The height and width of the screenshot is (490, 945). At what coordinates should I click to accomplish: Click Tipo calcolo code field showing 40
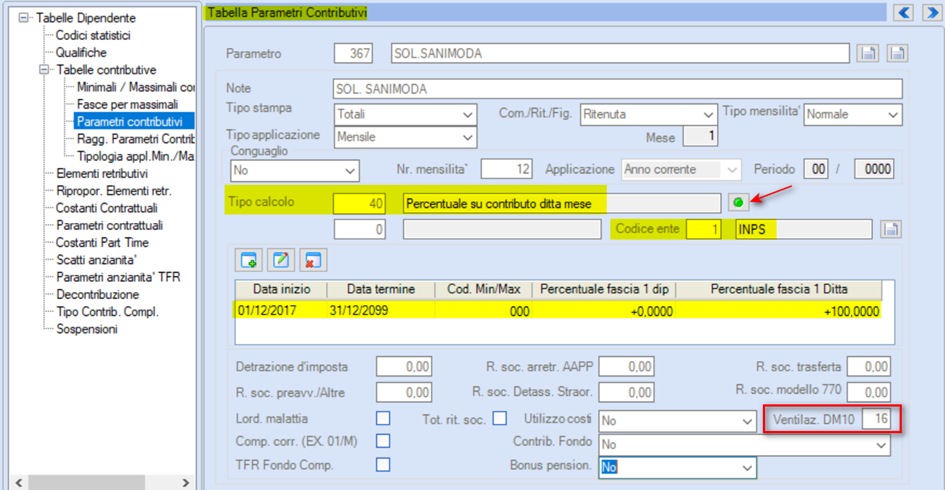[x=359, y=204]
